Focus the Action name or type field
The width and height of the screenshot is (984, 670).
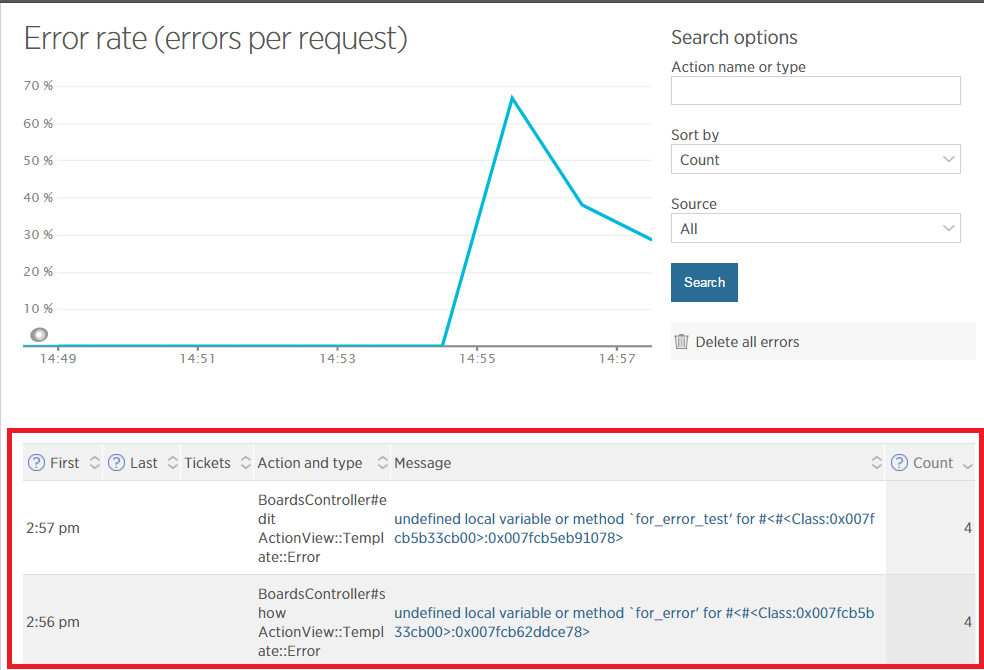click(815, 91)
